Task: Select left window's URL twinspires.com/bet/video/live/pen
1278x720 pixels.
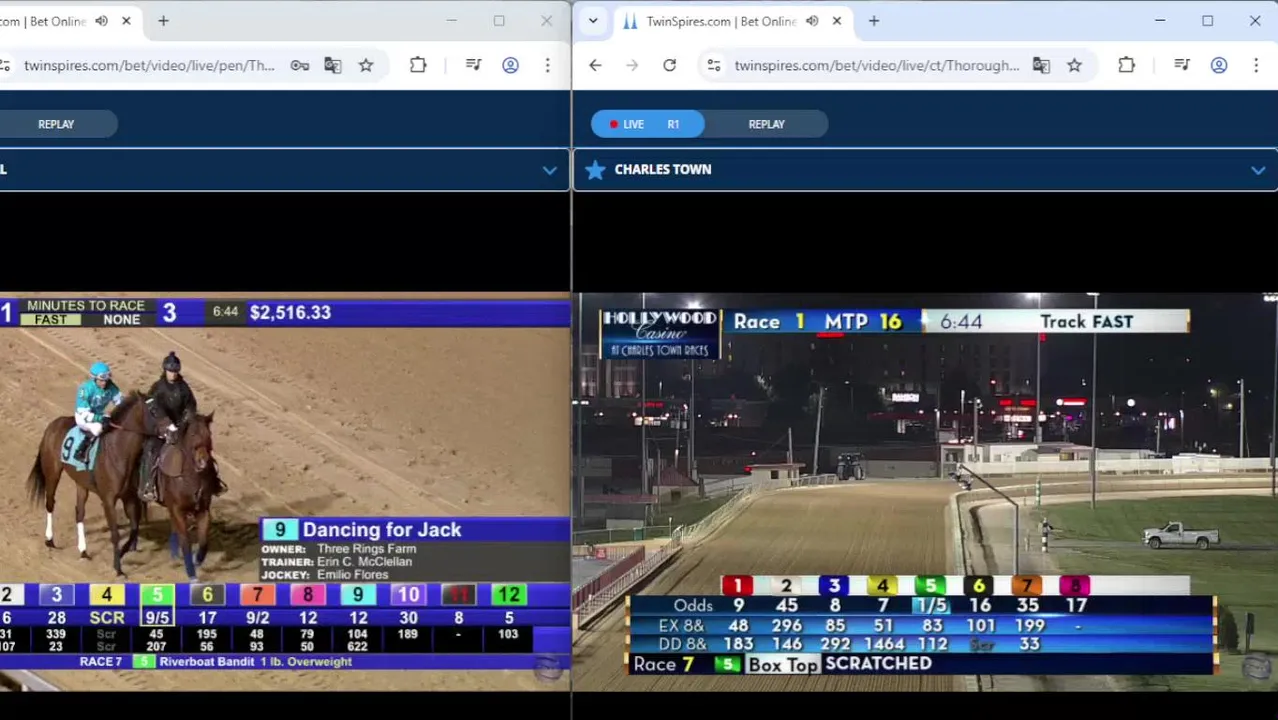Action: (x=149, y=65)
